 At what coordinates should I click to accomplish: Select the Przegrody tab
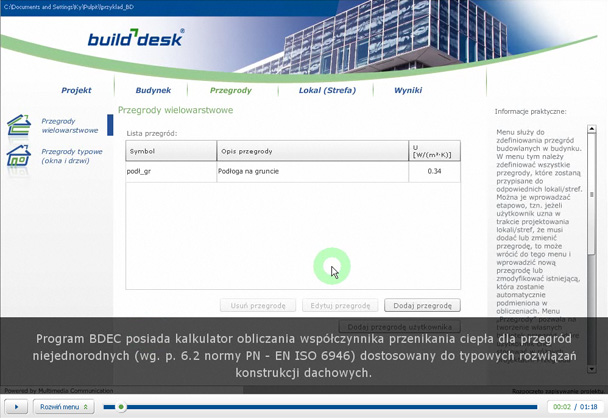[x=231, y=90]
